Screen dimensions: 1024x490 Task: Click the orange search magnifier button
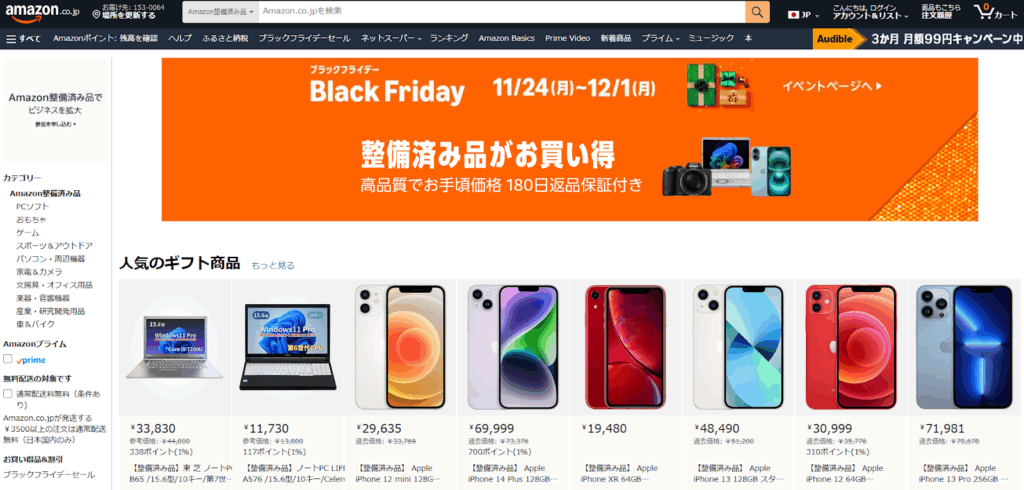(757, 12)
